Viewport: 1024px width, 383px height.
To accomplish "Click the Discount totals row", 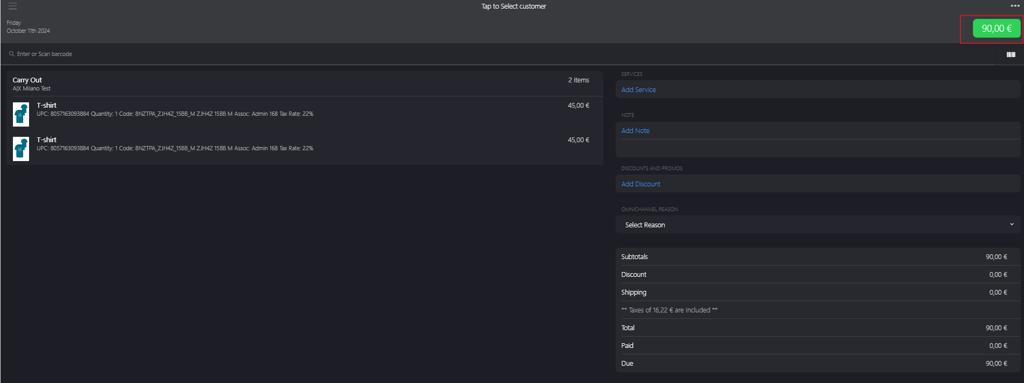I will tap(818, 275).
